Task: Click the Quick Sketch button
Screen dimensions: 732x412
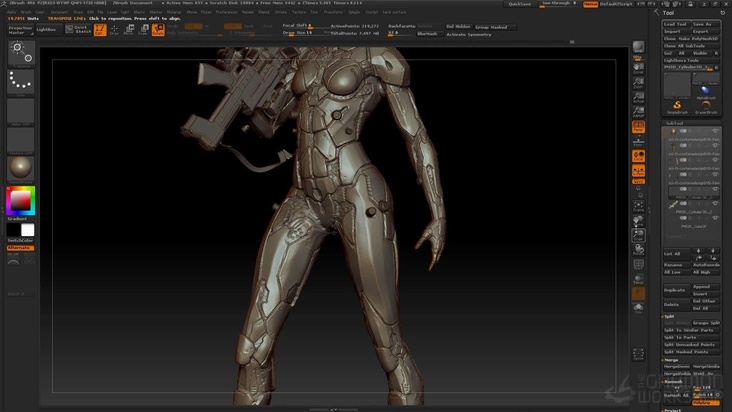Action: coord(77,29)
